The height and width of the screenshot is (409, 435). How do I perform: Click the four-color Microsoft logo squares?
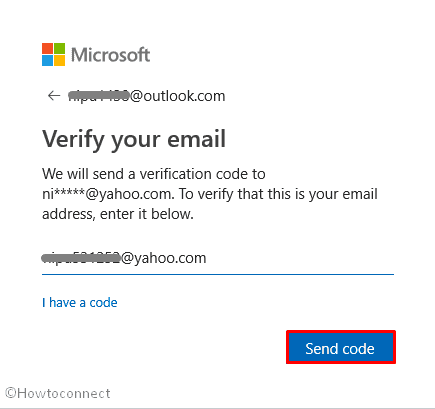tap(53, 54)
